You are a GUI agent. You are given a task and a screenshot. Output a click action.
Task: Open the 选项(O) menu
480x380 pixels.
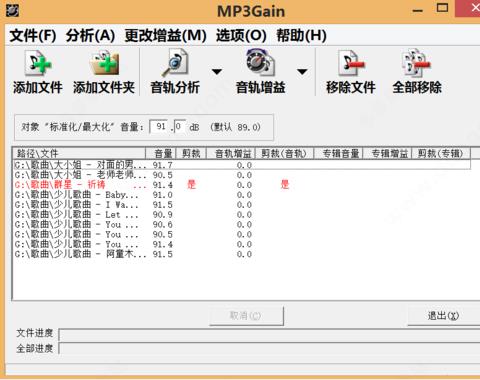point(241,35)
